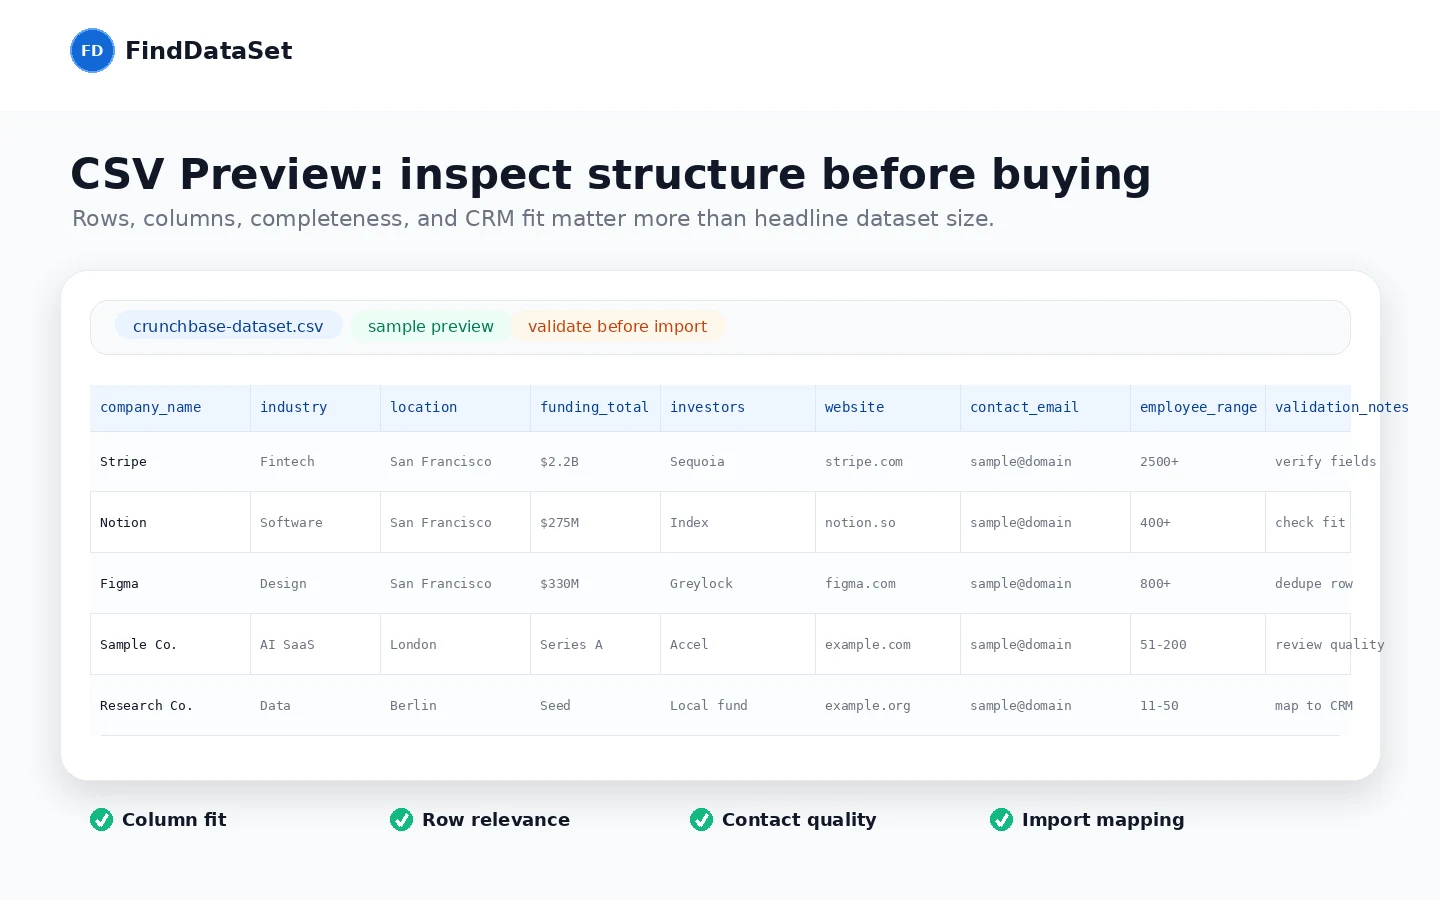The width and height of the screenshot is (1440, 900).
Task: Click the 2500+ employee range cell
Action: pyautogui.click(x=1197, y=461)
